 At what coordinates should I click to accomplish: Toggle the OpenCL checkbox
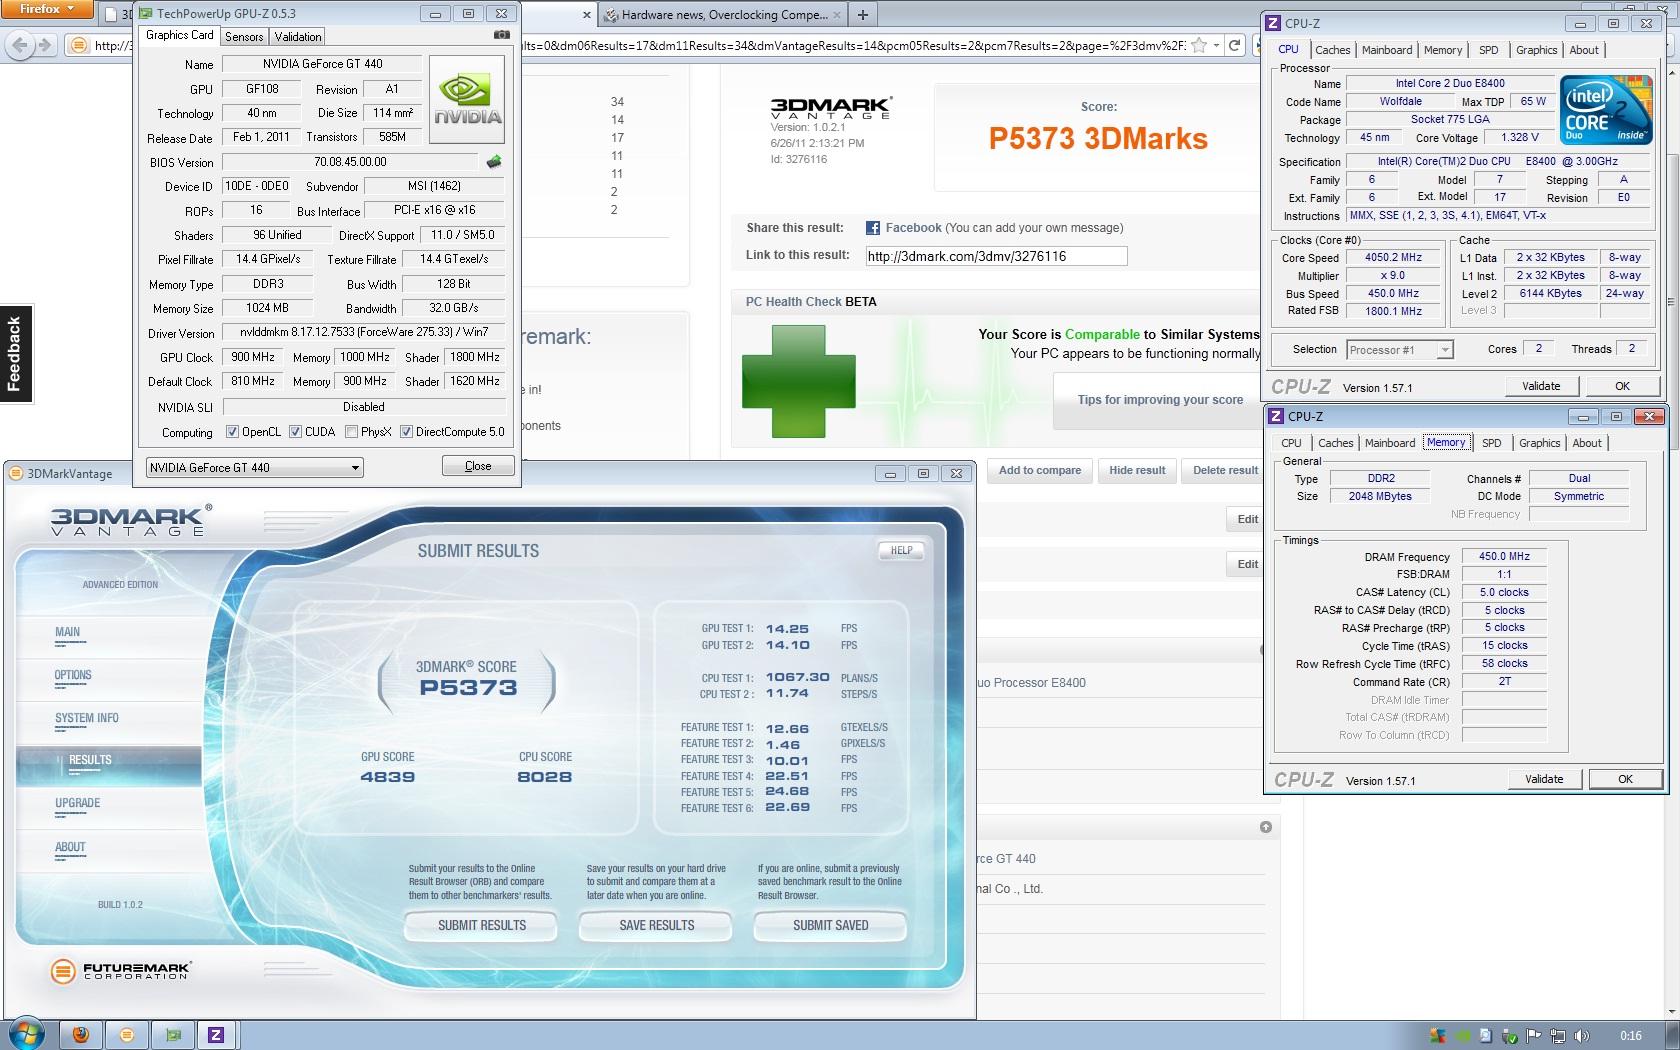232,432
